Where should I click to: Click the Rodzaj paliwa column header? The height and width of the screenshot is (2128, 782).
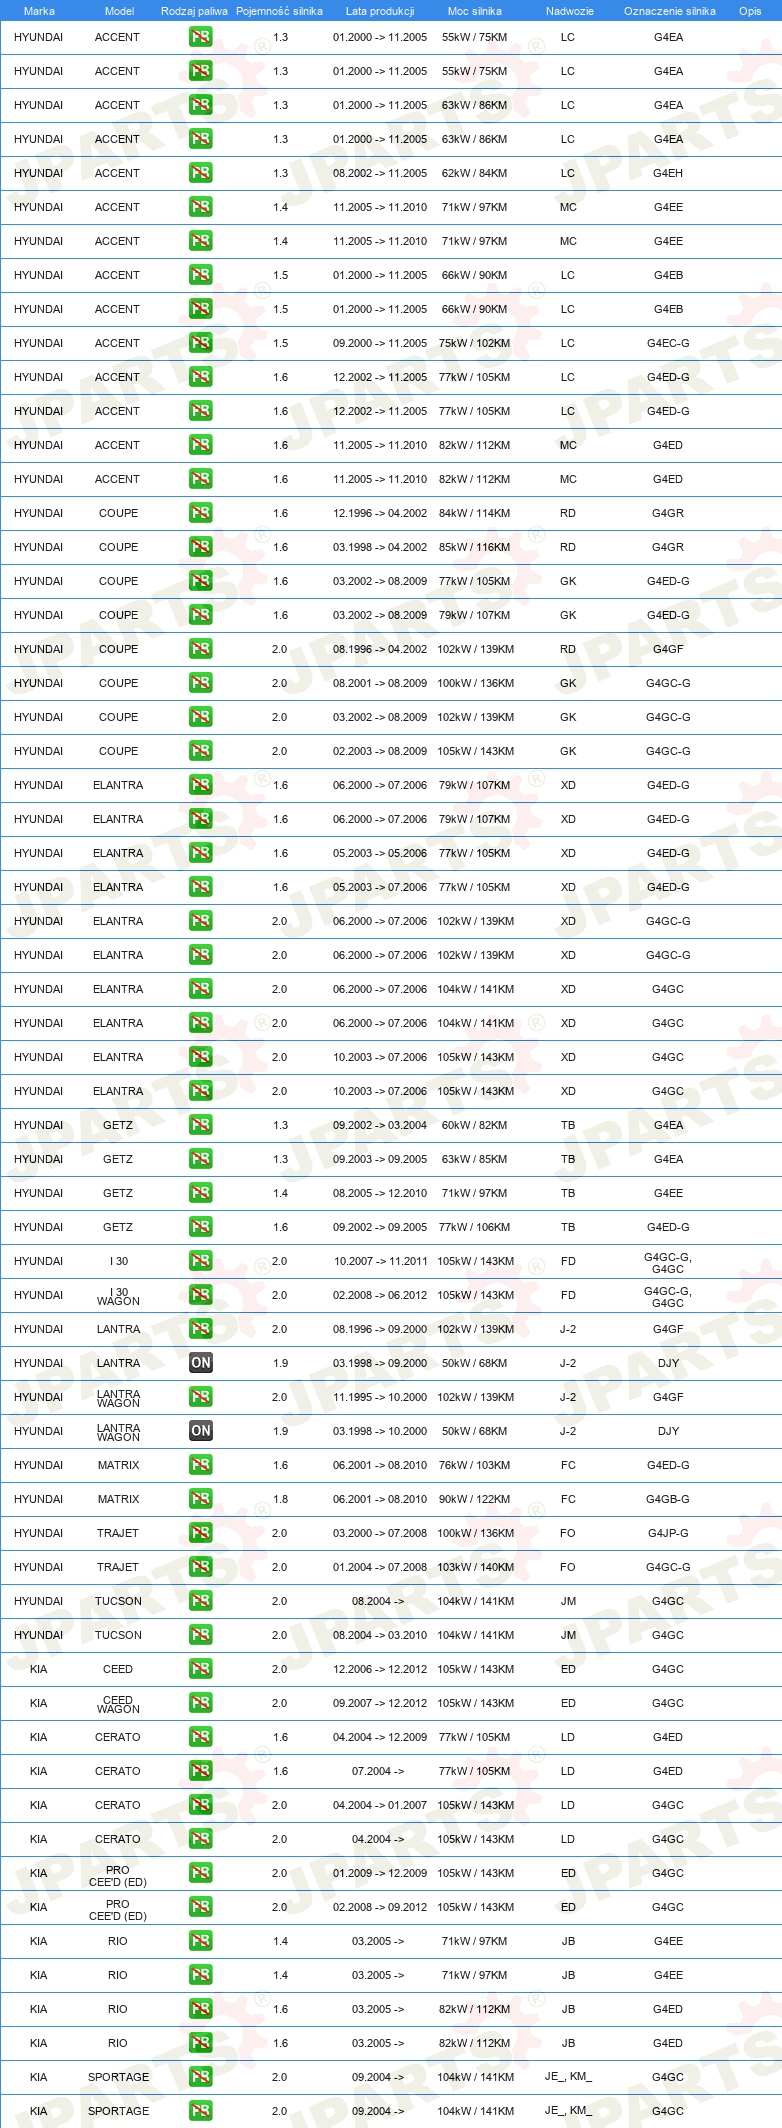tap(194, 11)
